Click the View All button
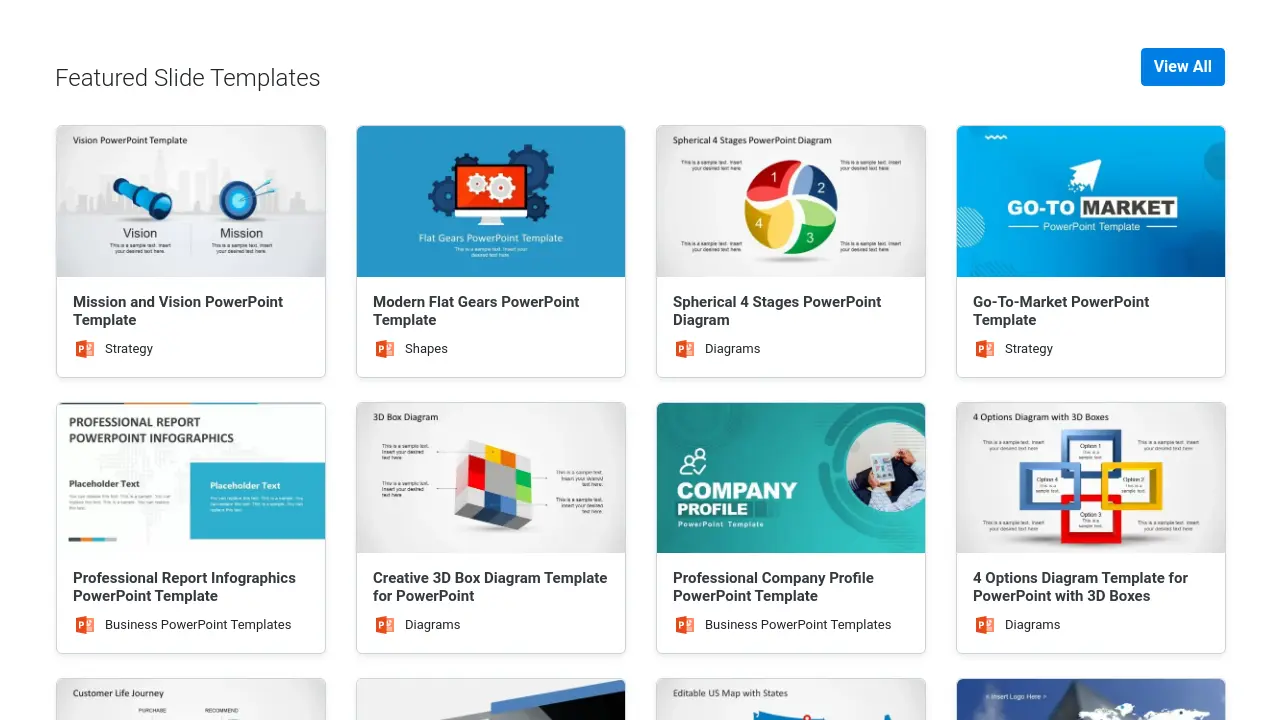This screenshot has height=720, width=1280. (1182, 67)
